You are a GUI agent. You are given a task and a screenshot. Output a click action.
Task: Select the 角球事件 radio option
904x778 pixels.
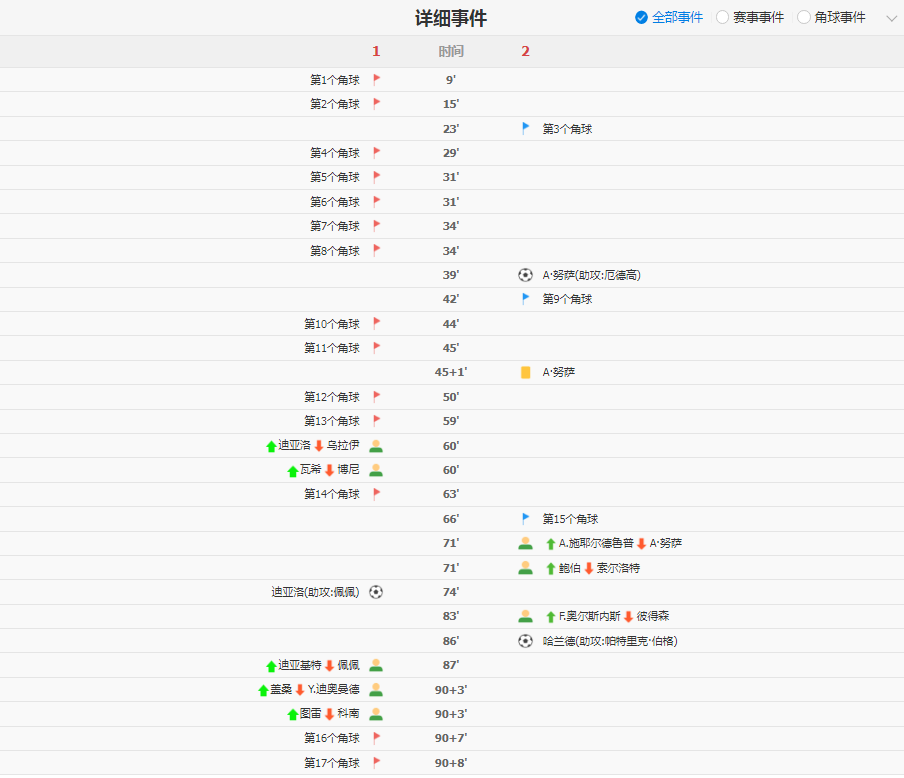pos(831,18)
